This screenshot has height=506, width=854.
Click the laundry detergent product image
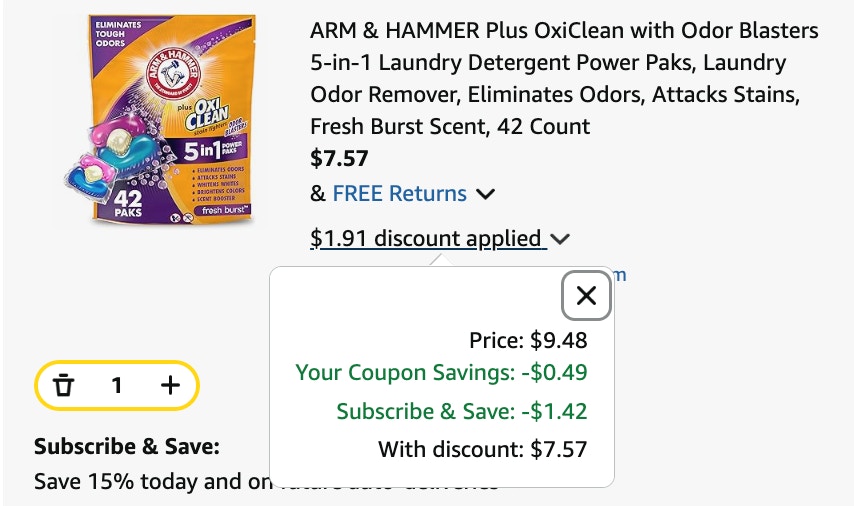click(x=160, y=119)
